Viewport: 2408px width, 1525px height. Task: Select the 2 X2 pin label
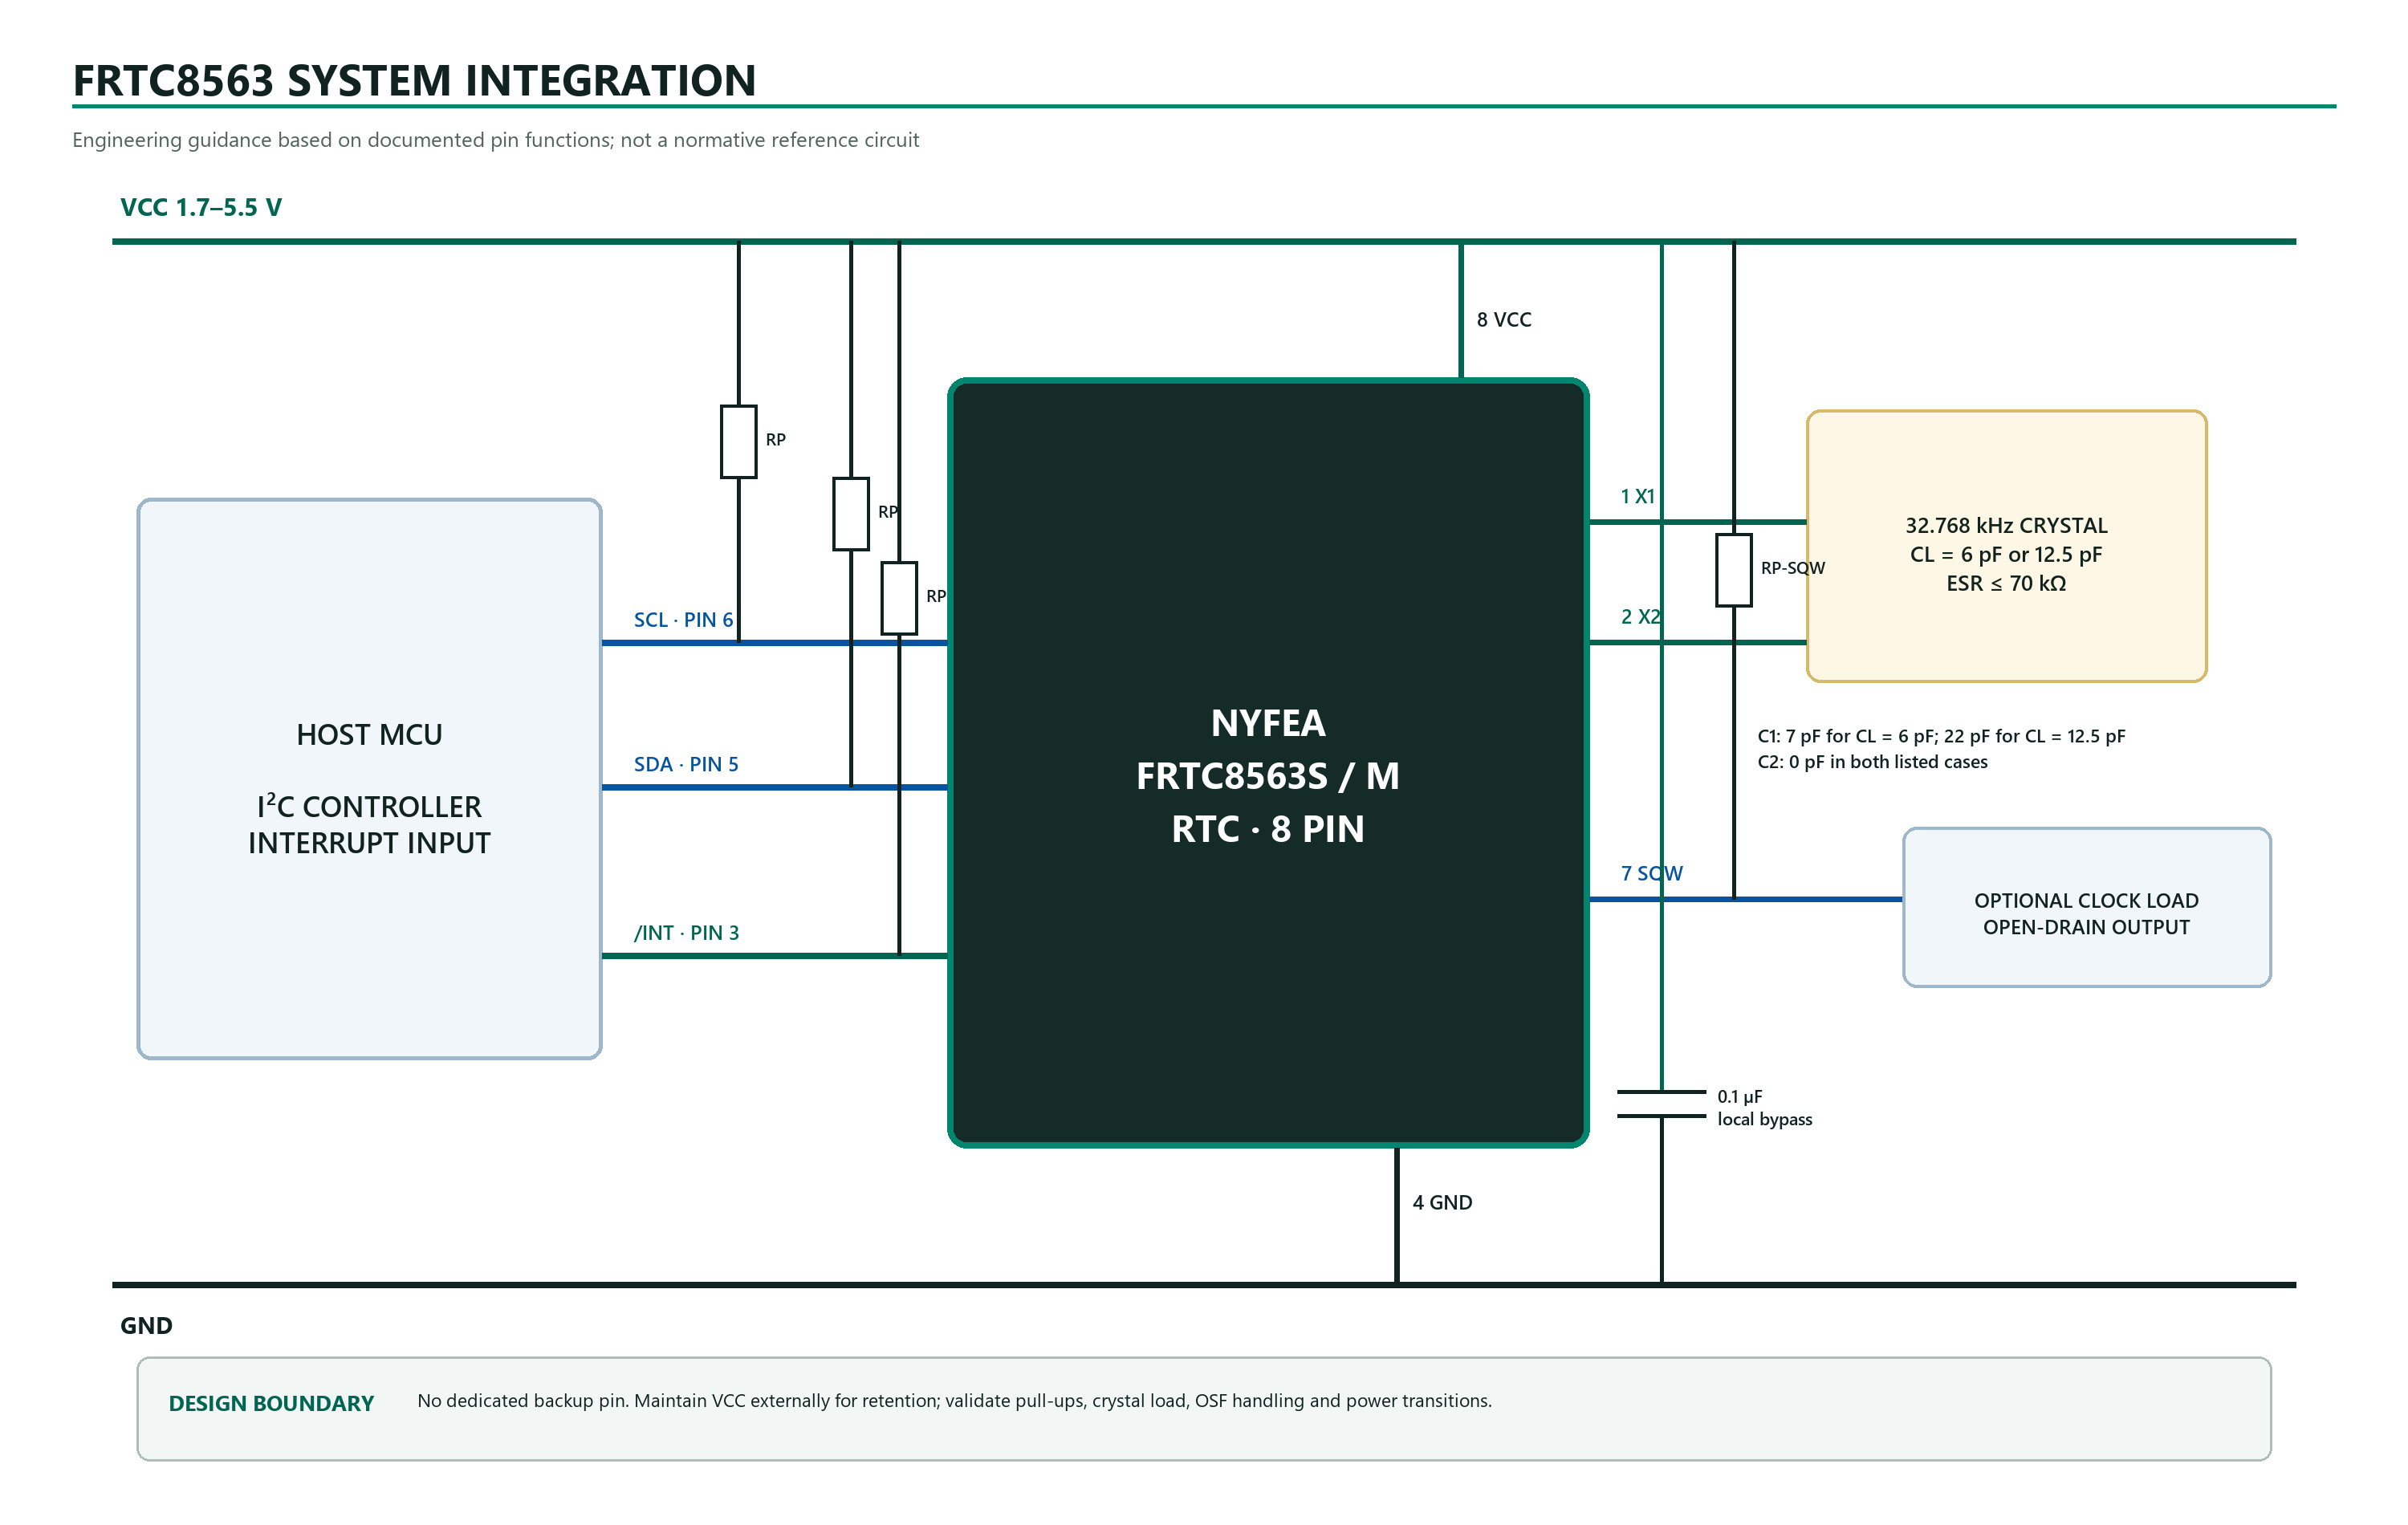[1641, 617]
